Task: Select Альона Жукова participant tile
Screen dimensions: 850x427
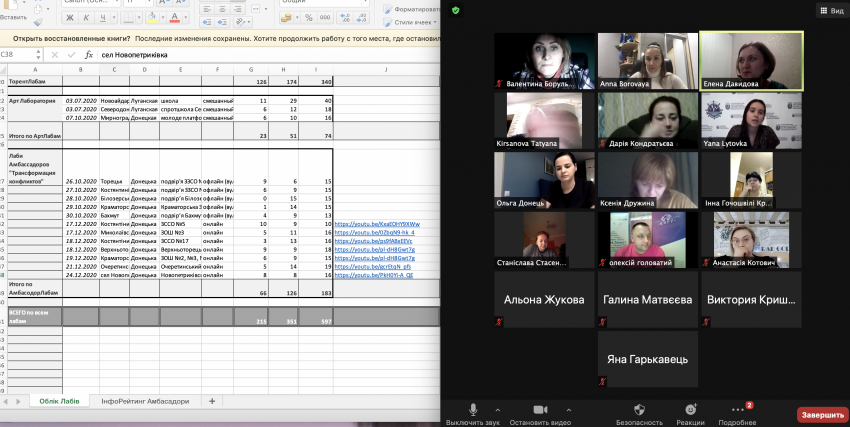Action: pos(544,299)
